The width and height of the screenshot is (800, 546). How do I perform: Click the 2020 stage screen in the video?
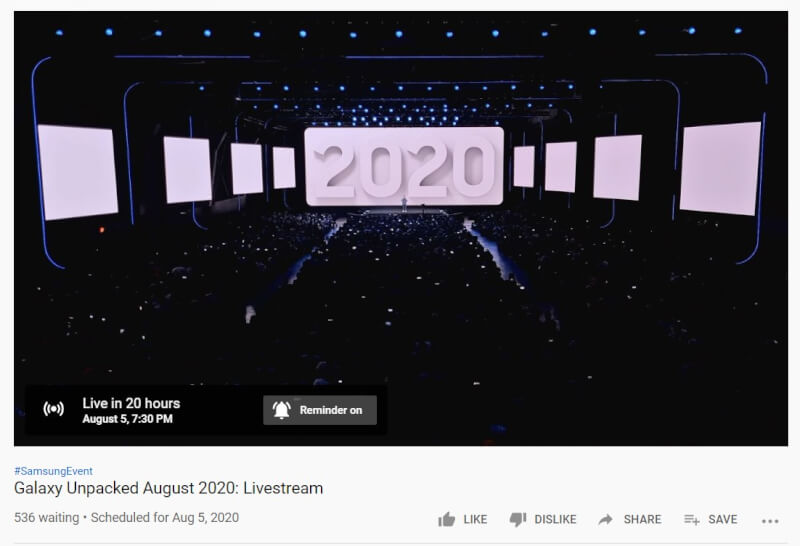(404, 166)
